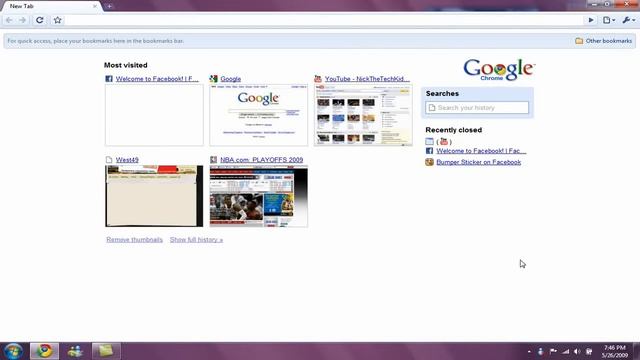Open the blank Facebook thumbnail
The height and width of the screenshot is (360, 640).
tap(154, 115)
